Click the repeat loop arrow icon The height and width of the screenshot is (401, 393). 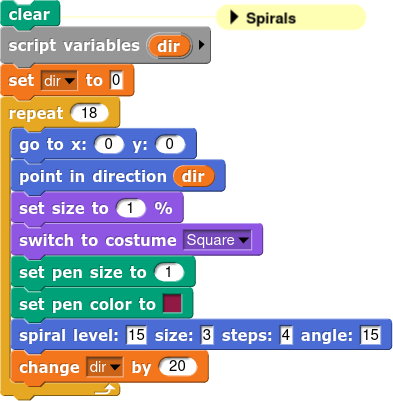(x=105, y=389)
